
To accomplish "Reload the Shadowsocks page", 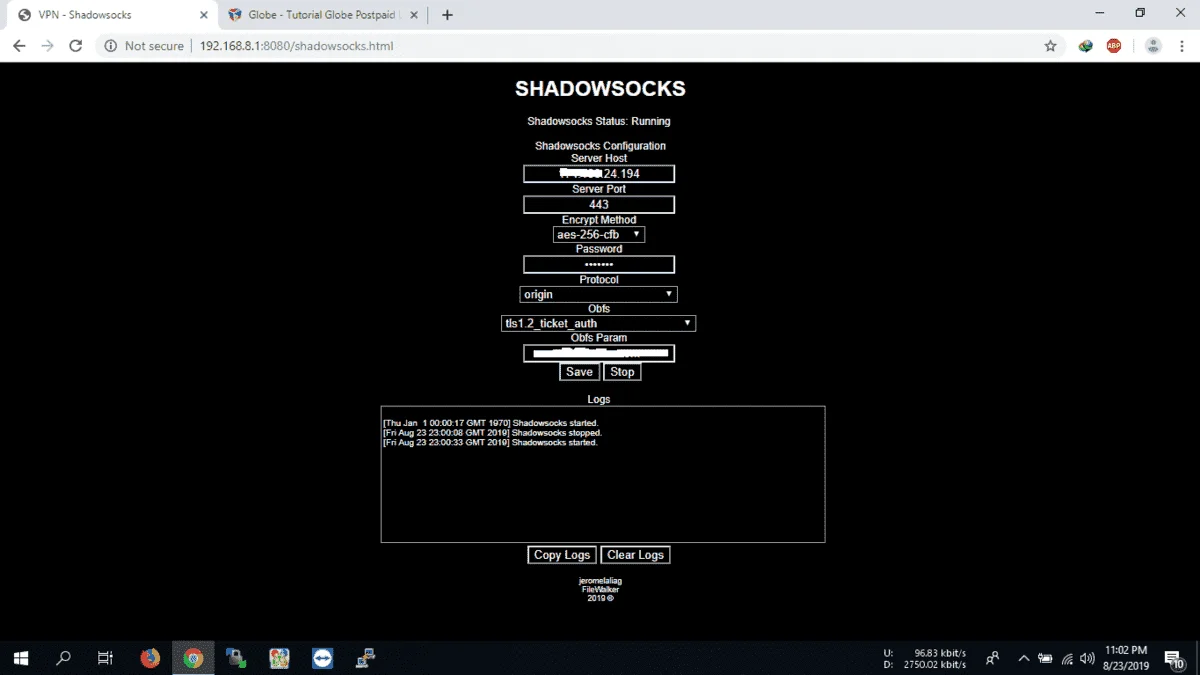I will [75, 46].
